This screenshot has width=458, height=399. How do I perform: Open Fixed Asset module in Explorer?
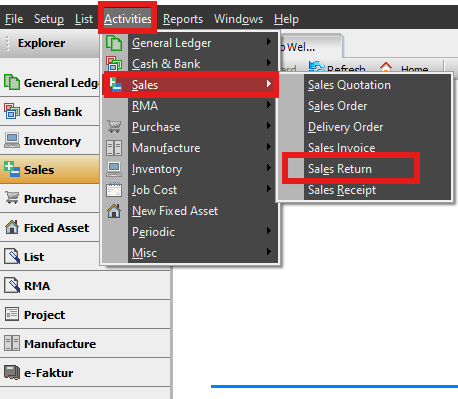(x=50, y=228)
